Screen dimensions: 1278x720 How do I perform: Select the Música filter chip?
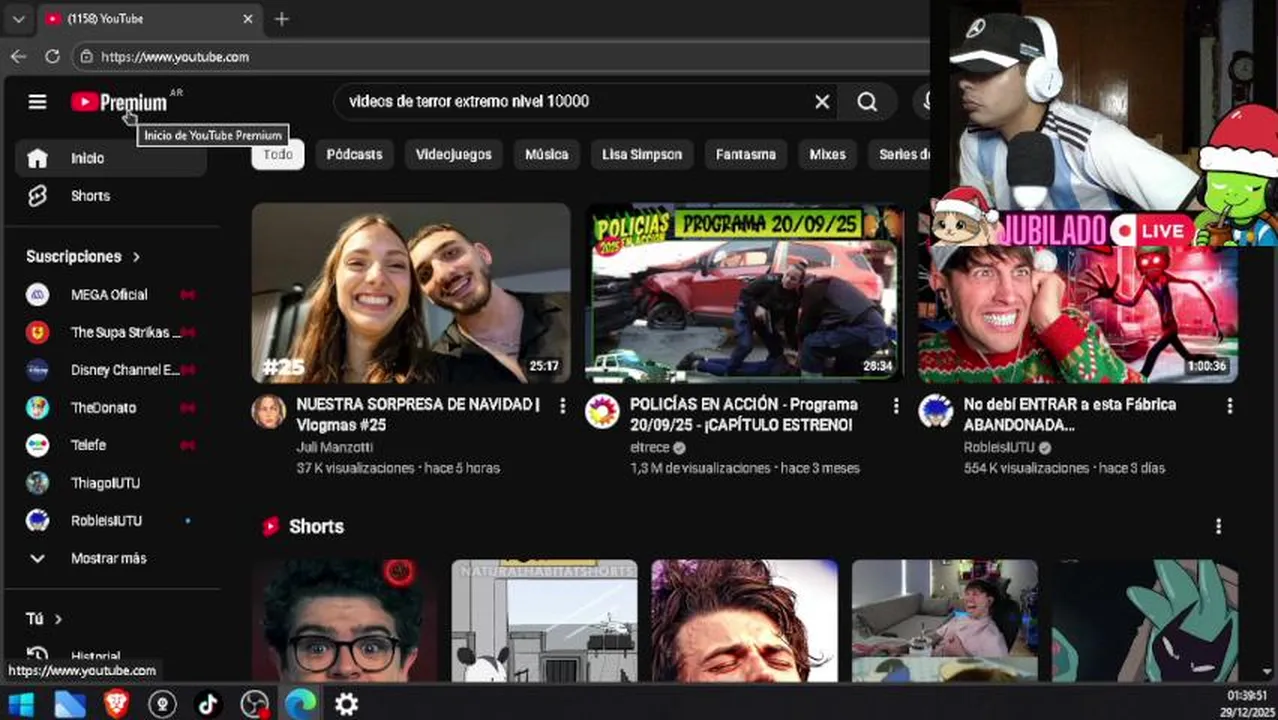click(x=547, y=154)
